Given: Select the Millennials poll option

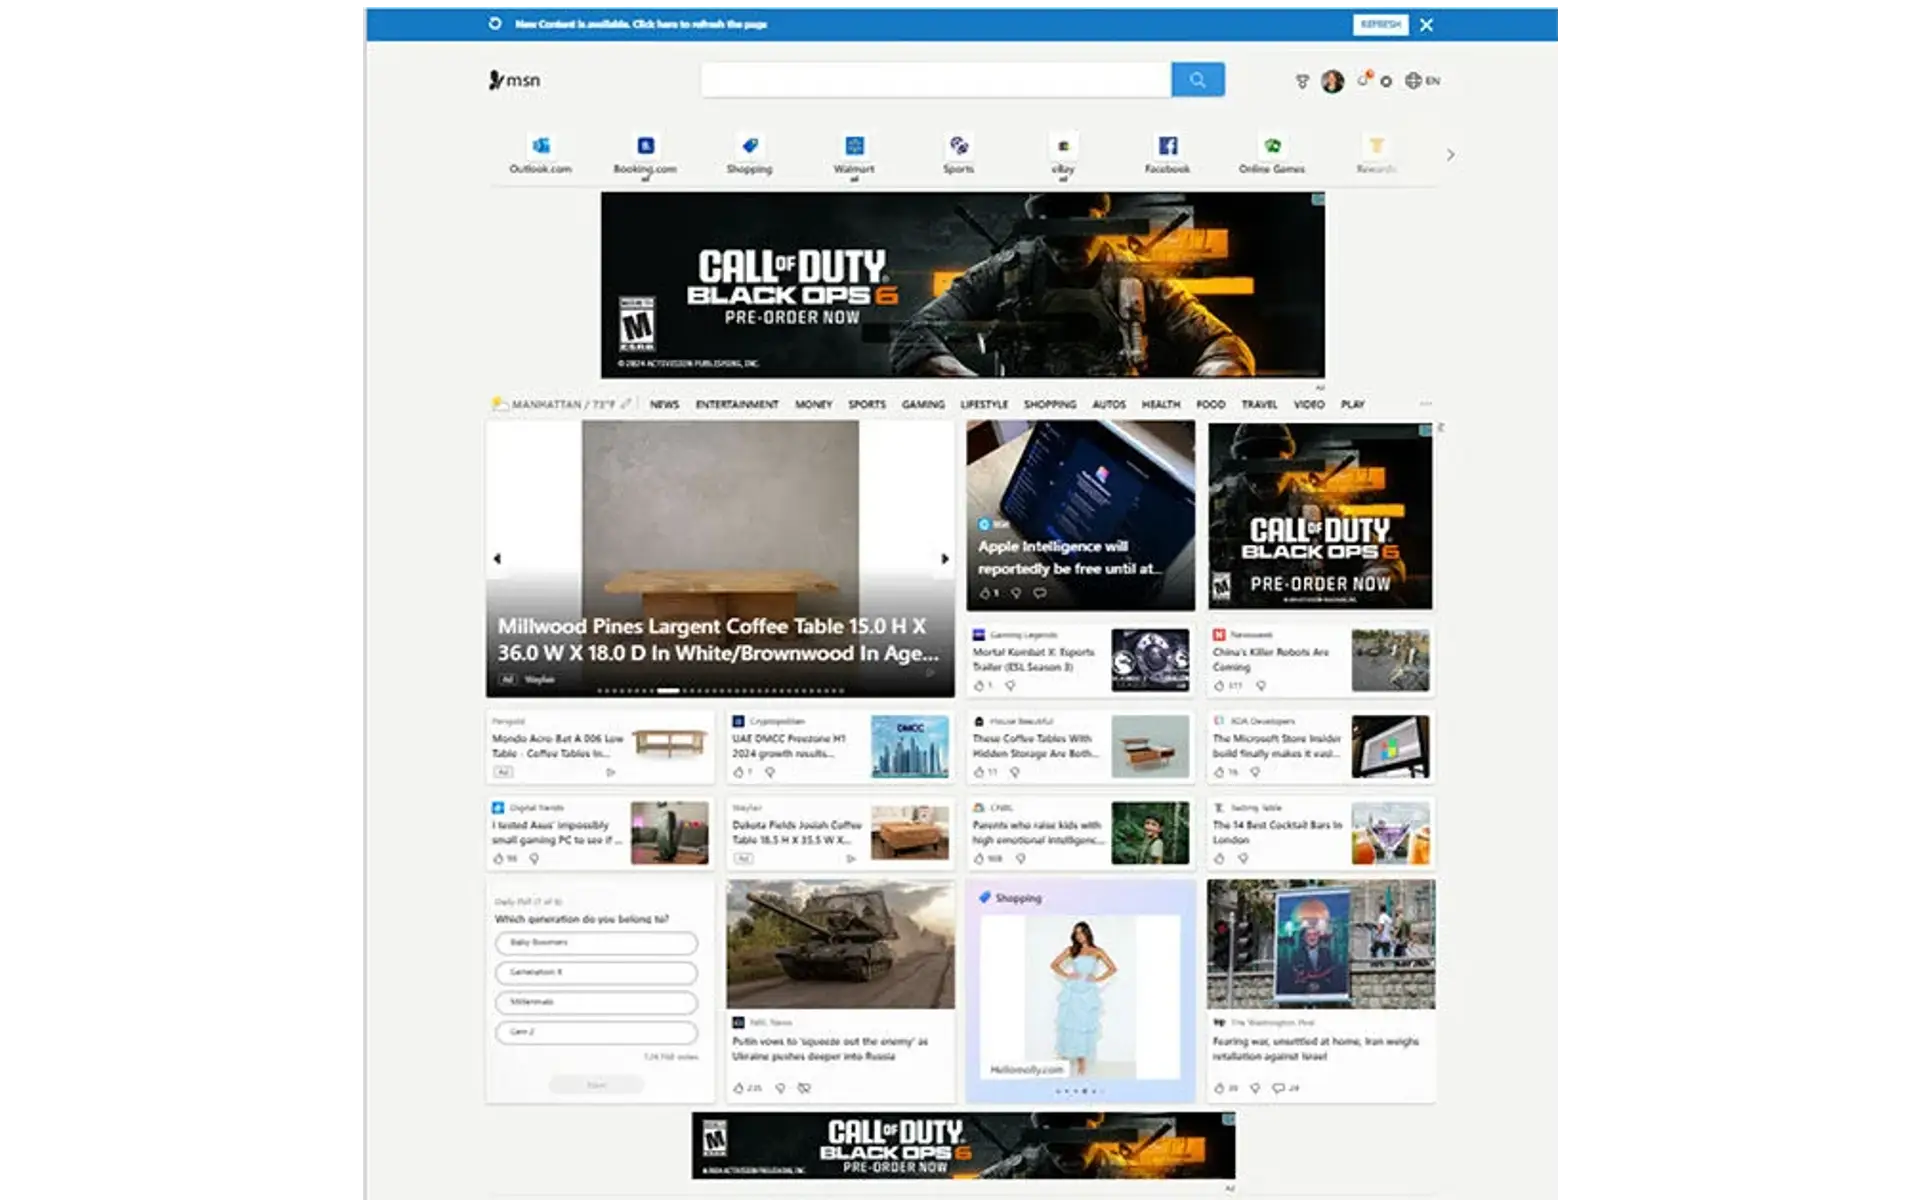Looking at the screenshot, I should coord(596,1002).
